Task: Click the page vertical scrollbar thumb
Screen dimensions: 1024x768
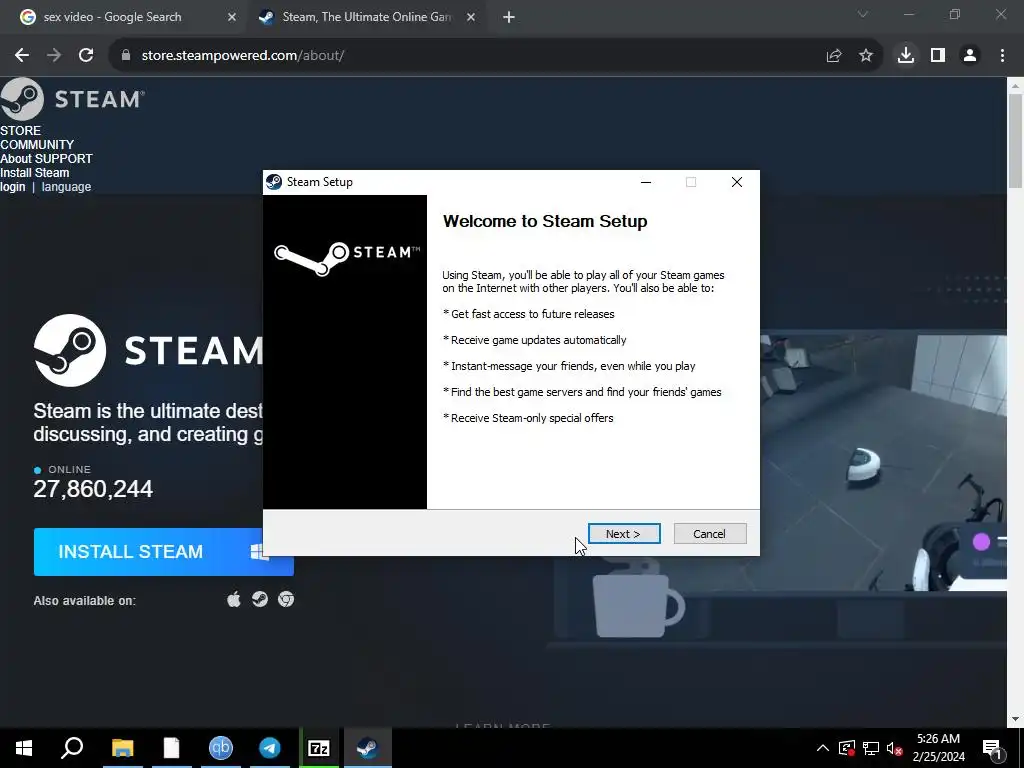Action: tap(1015, 141)
